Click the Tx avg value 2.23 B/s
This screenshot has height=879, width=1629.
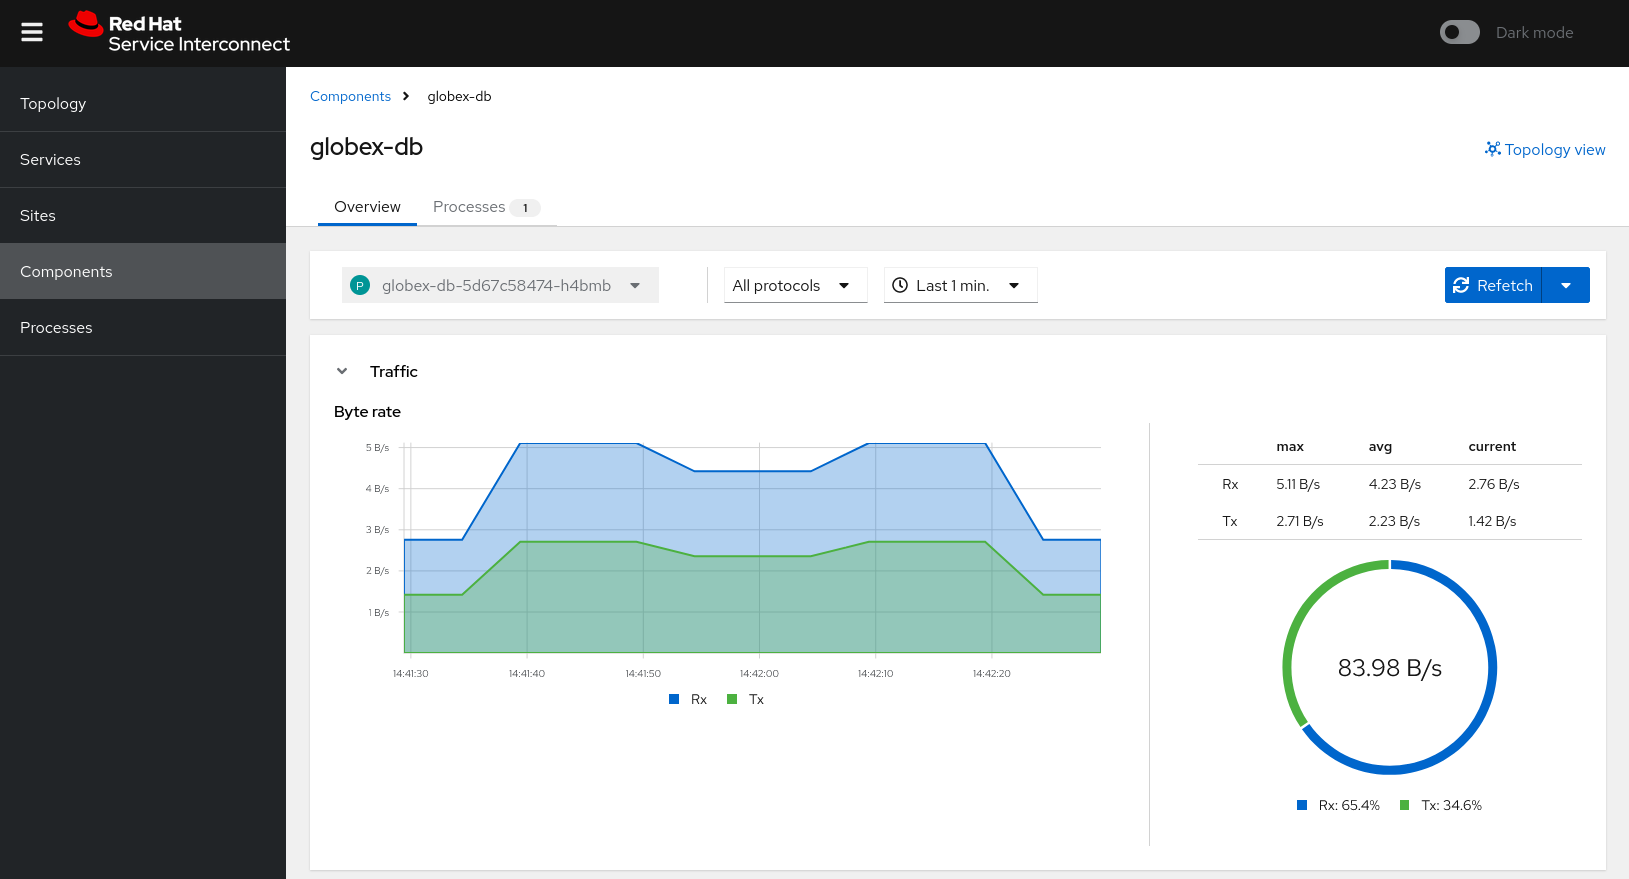(x=1394, y=521)
